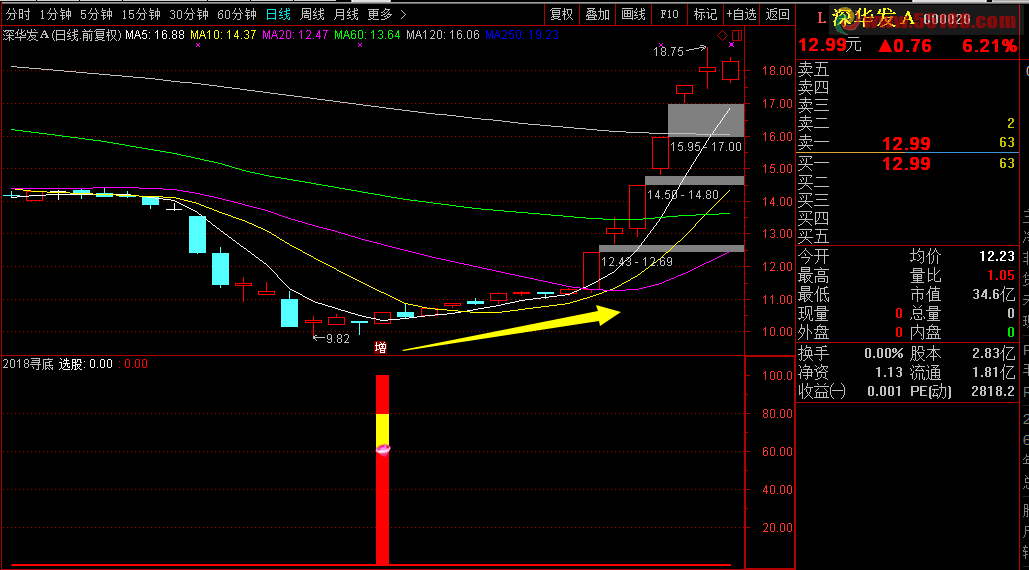This screenshot has width=1029, height=570.
Task: Click the 15.95 - 17.00 gap label
Action: pyautogui.click(x=706, y=147)
